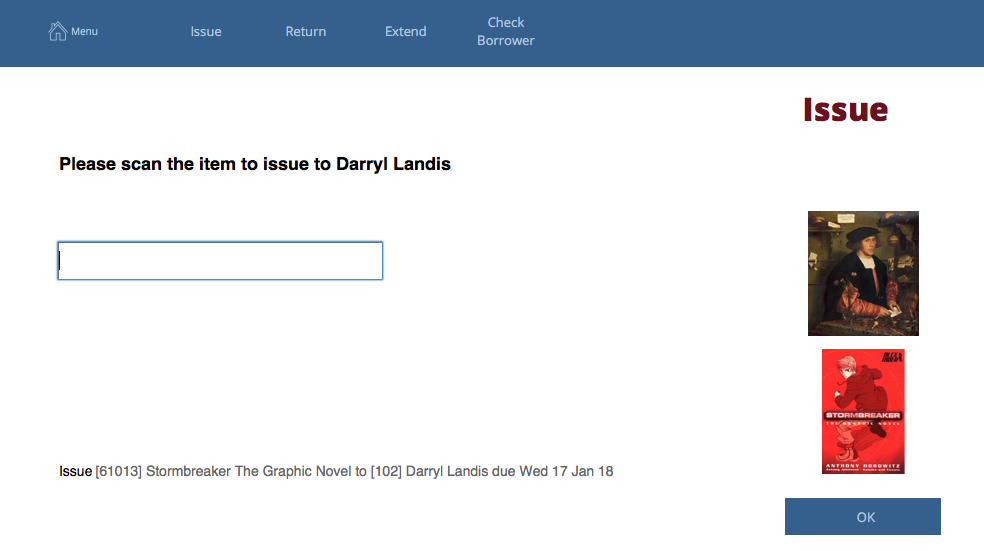
Task: Click the home icon in the navigation bar
Action: [58, 31]
